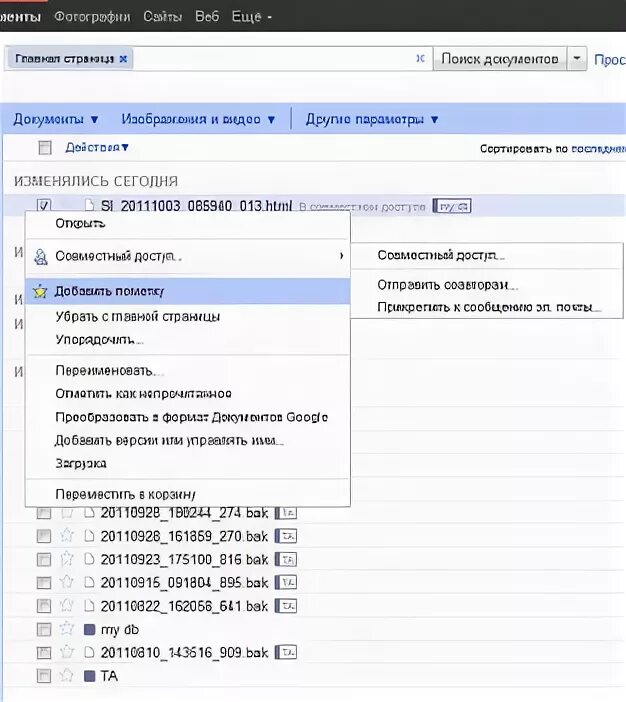Choose Загрузка menu entry

pos(187,463)
